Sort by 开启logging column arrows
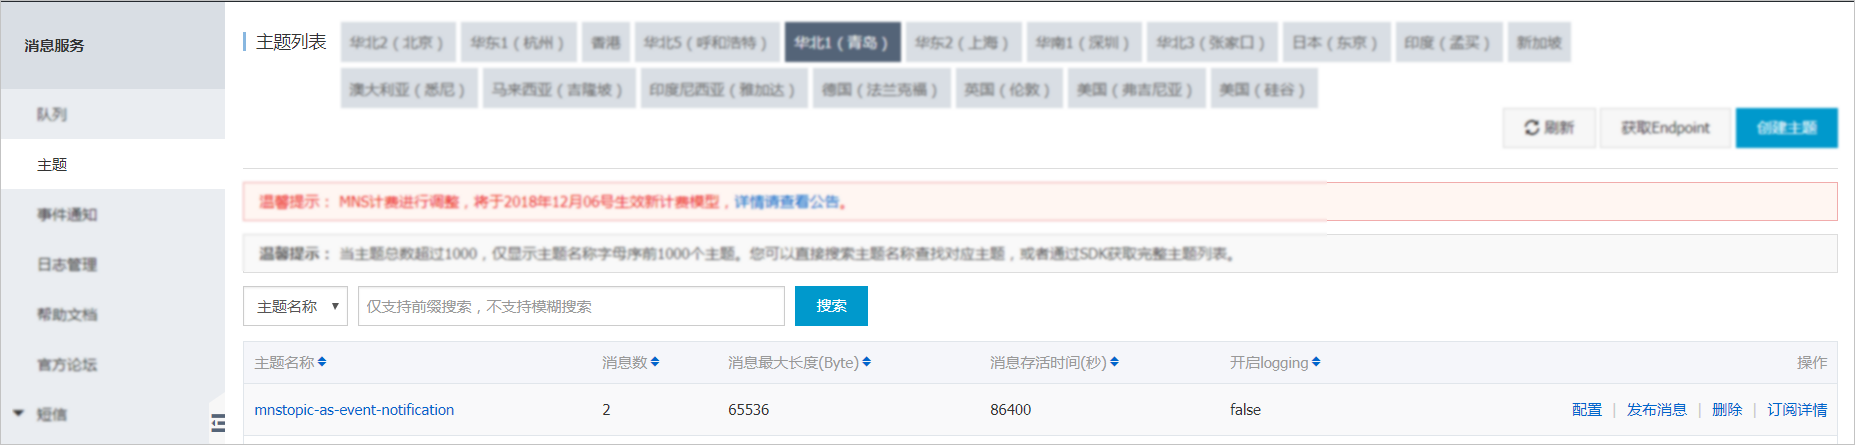The image size is (1855, 445). [1316, 362]
